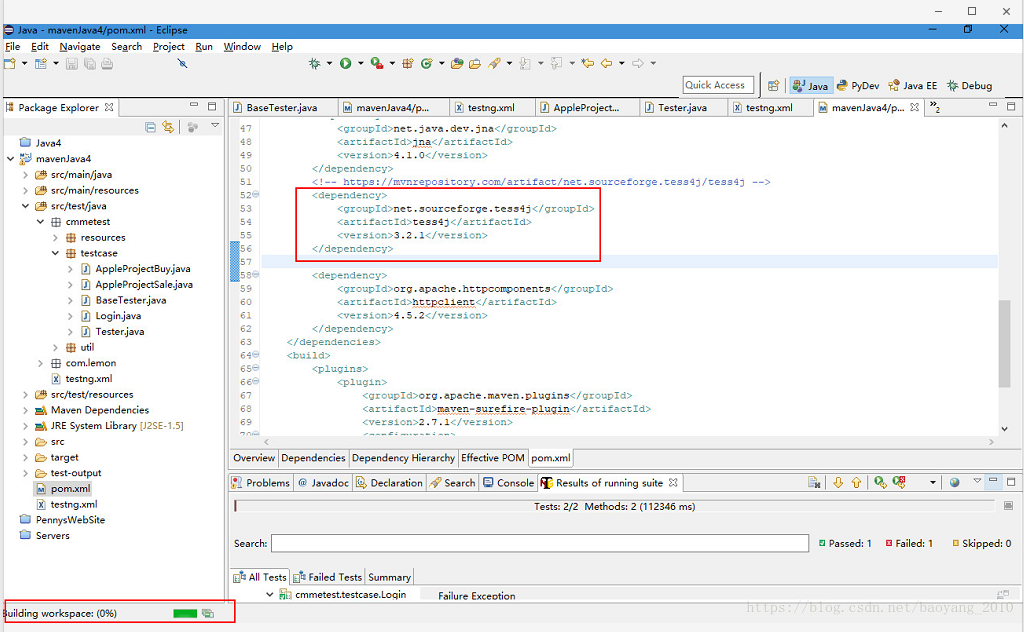Click the TestNG test progress bar

pos(614,506)
